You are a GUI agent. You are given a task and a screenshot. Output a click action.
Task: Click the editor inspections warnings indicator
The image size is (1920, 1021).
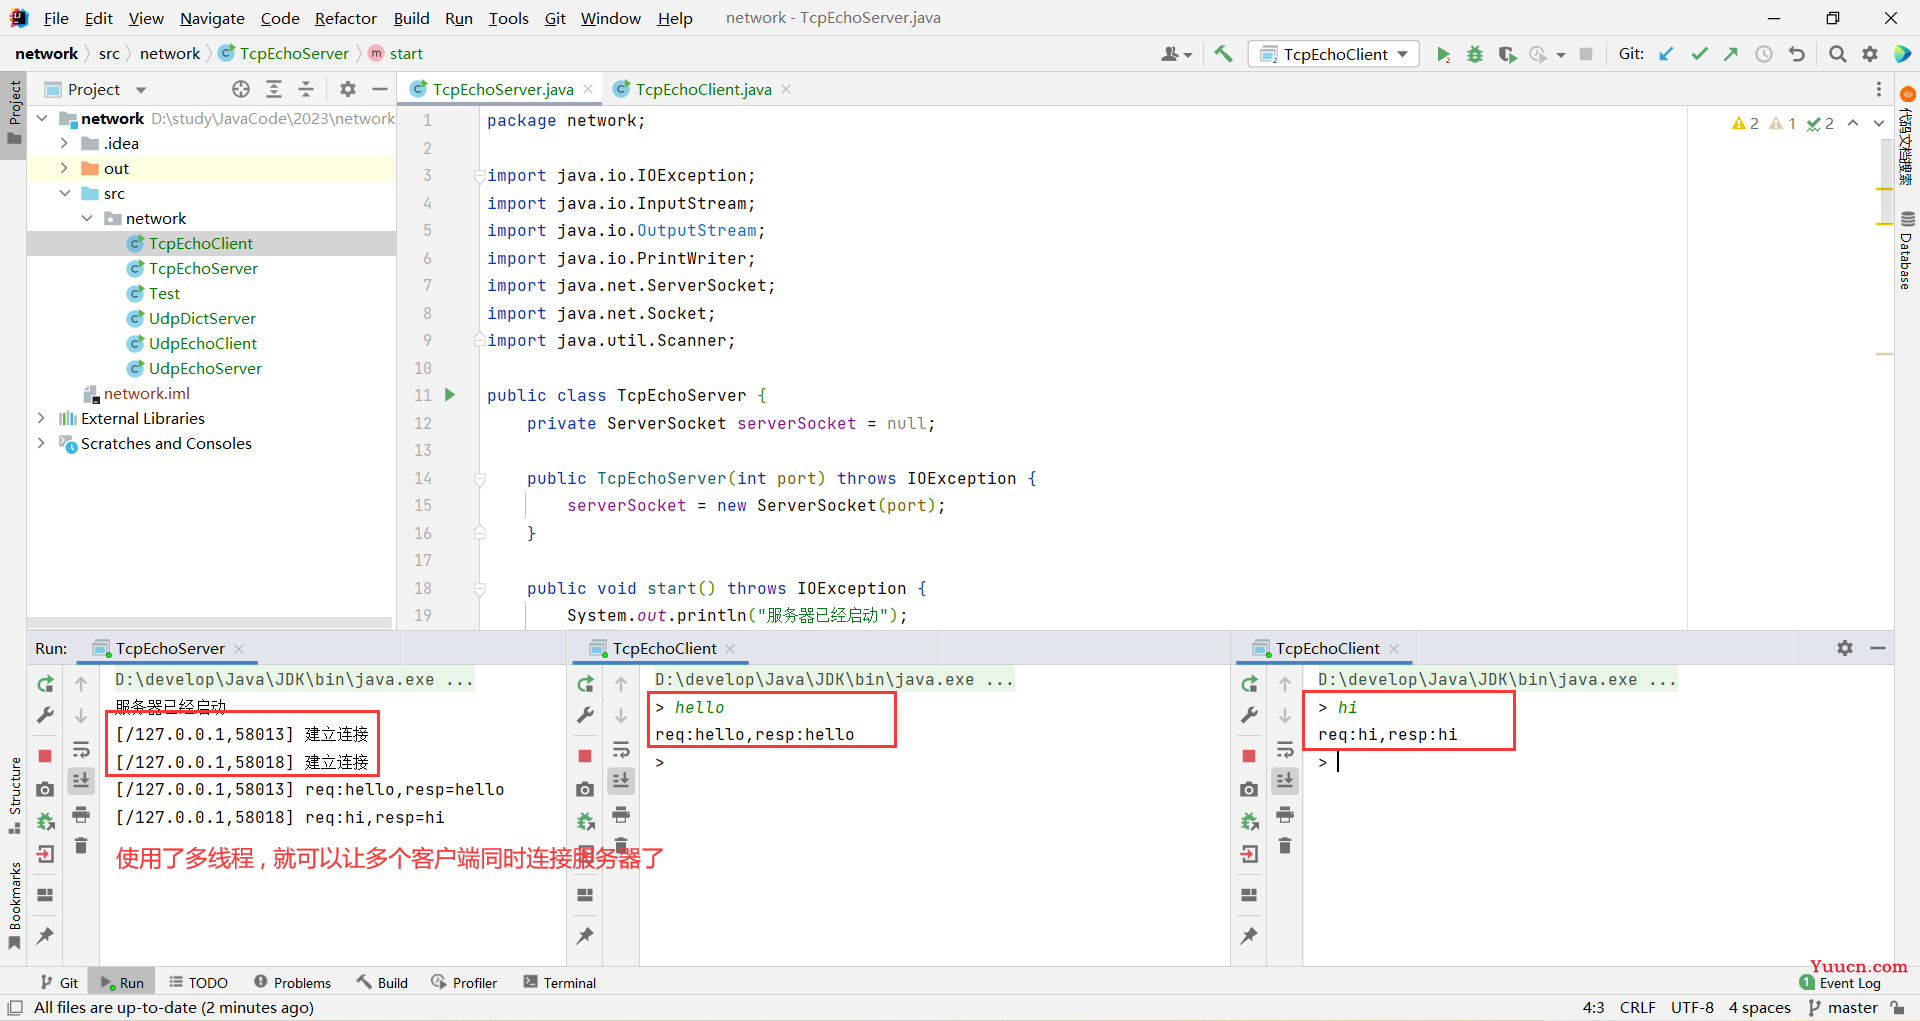click(x=1784, y=123)
